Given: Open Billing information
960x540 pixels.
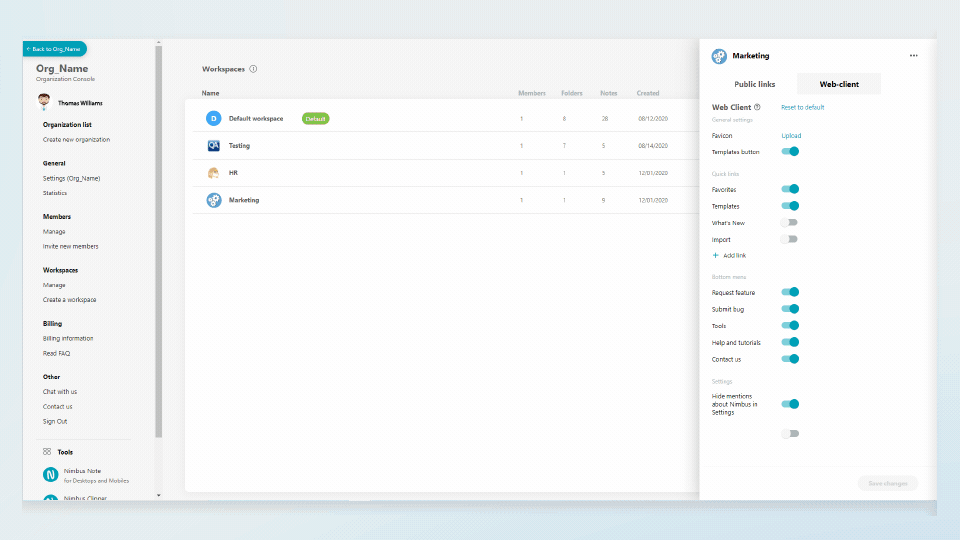Looking at the screenshot, I should coord(68,338).
